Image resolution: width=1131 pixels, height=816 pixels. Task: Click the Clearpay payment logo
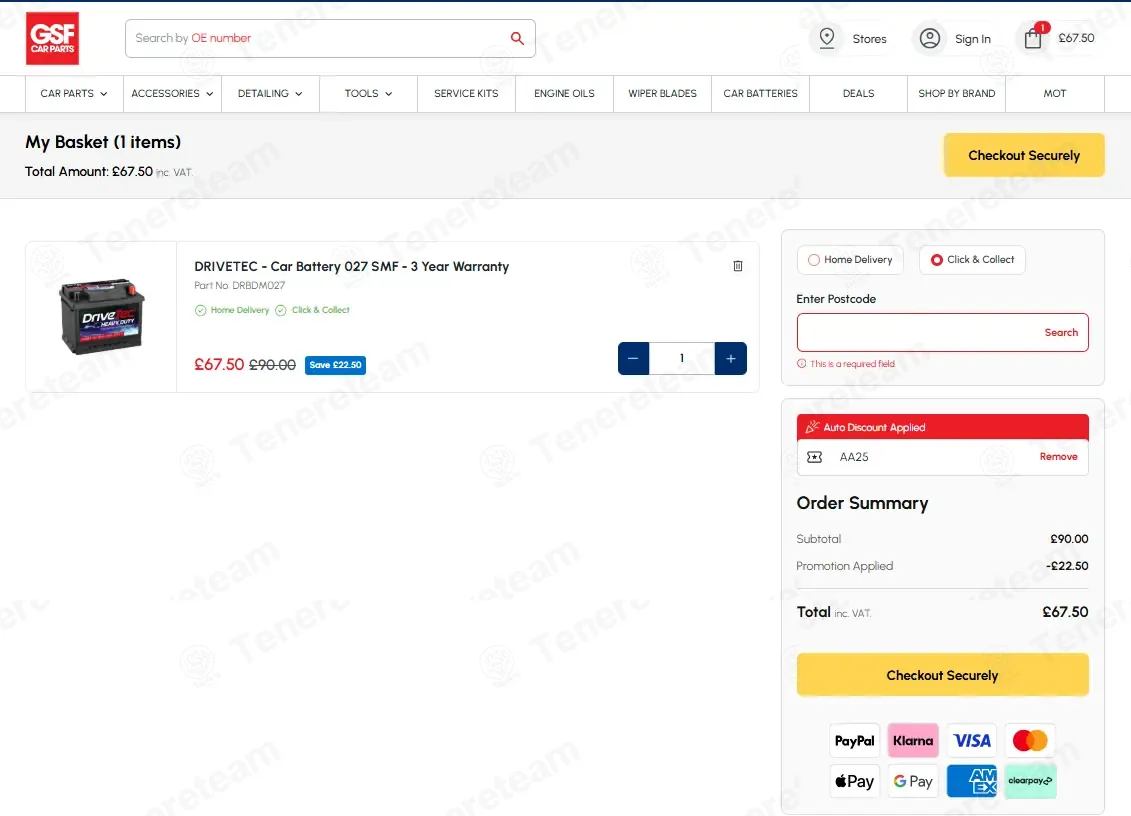pos(1030,781)
